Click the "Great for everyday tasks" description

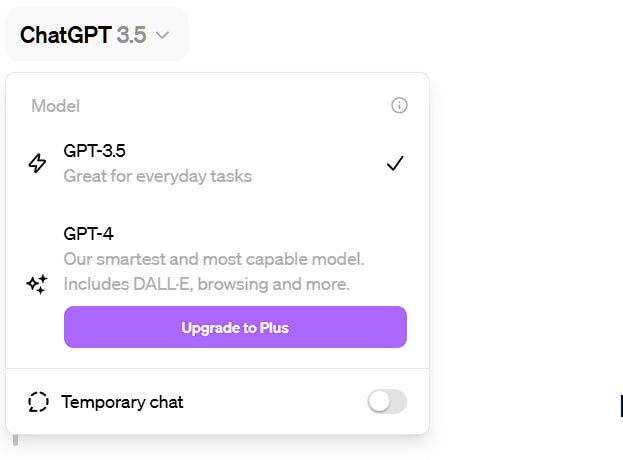point(157,177)
